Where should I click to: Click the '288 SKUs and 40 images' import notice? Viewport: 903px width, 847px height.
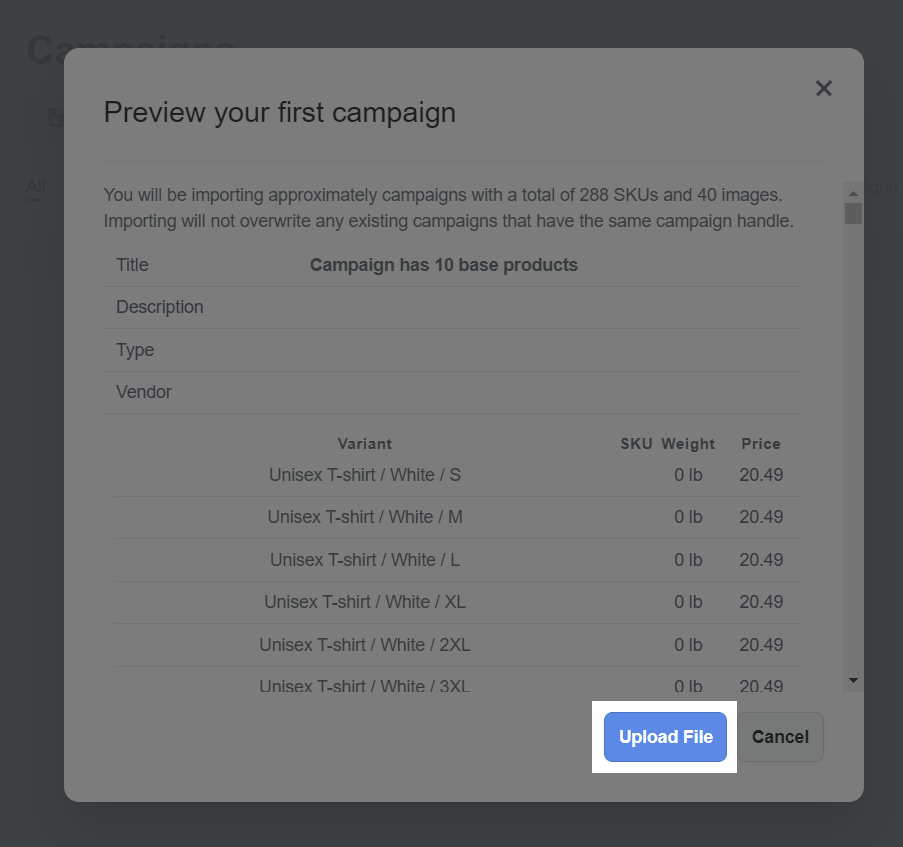(449, 208)
